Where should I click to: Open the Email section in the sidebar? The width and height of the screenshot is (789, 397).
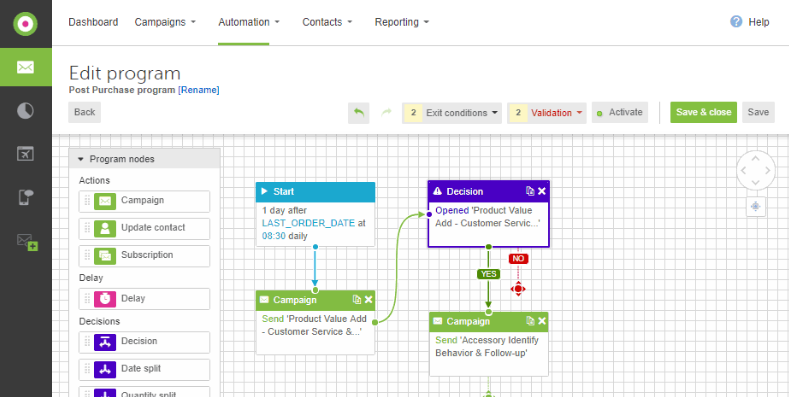[26, 67]
